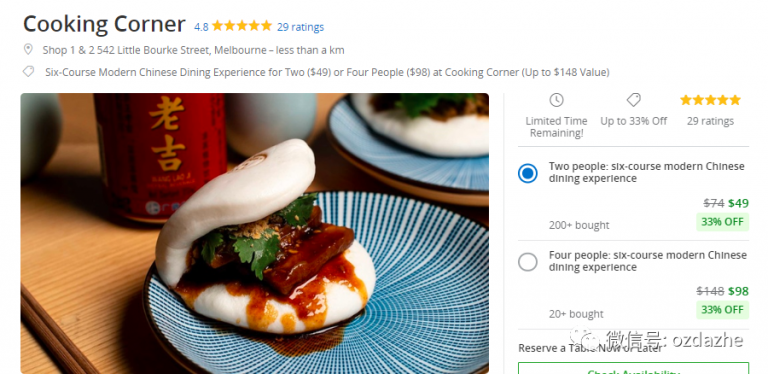Click the Two people six-course option label
Screen dimensions: 768x374
coord(647,172)
